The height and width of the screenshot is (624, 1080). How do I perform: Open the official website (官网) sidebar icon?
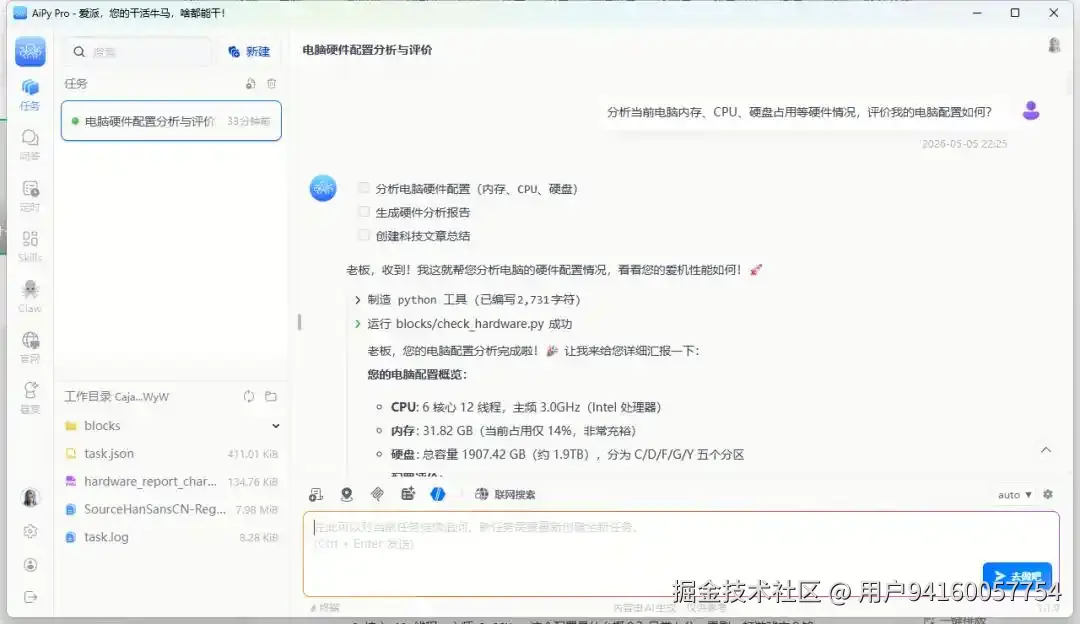click(x=30, y=347)
